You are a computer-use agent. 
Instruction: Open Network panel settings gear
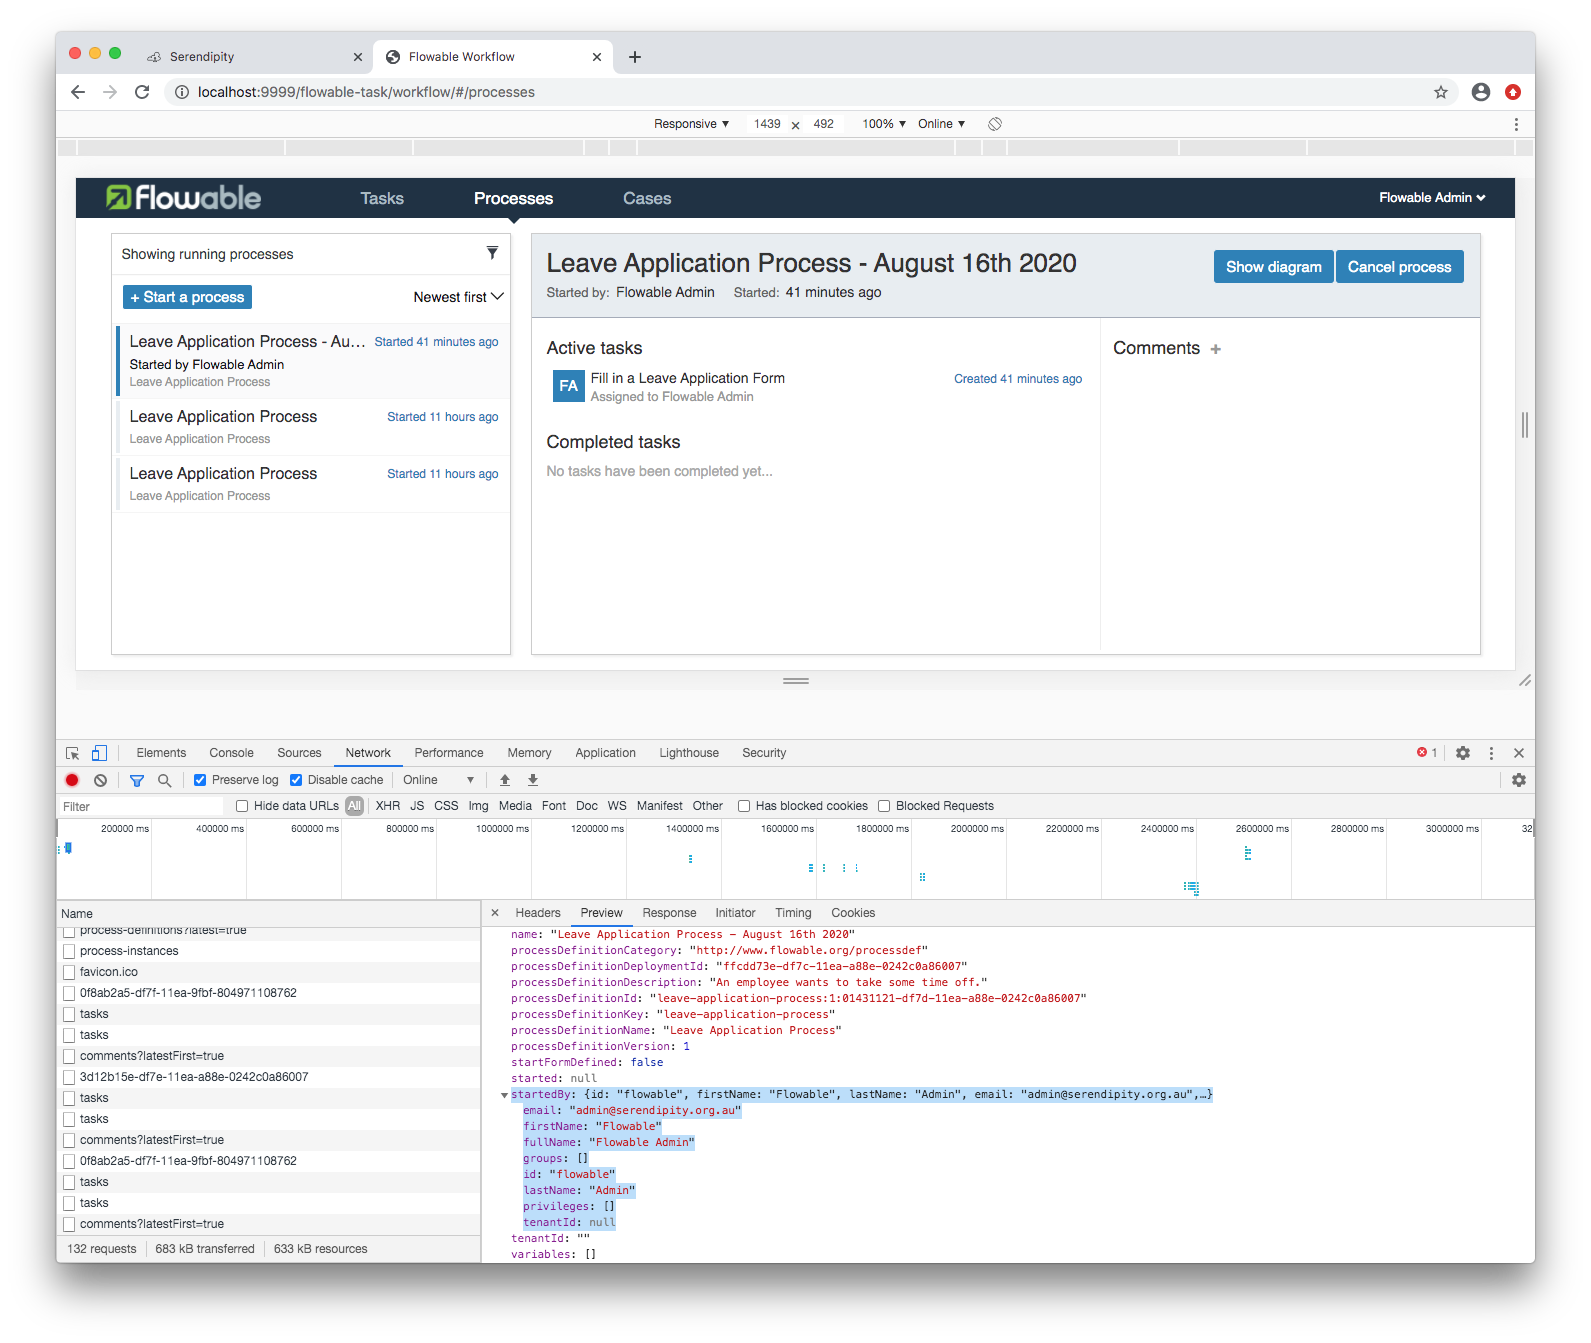1519,780
